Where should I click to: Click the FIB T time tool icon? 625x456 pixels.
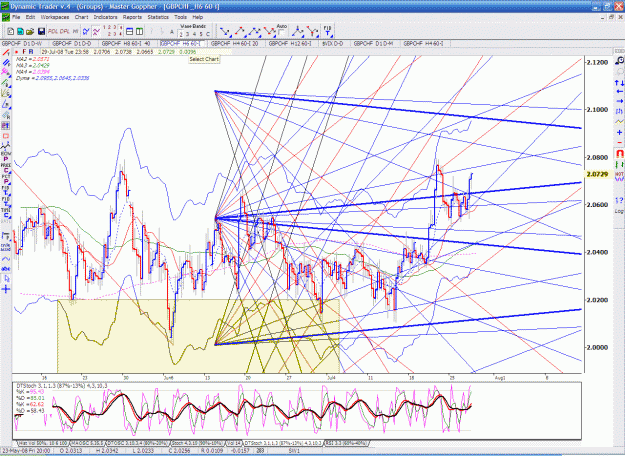[327, 31]
